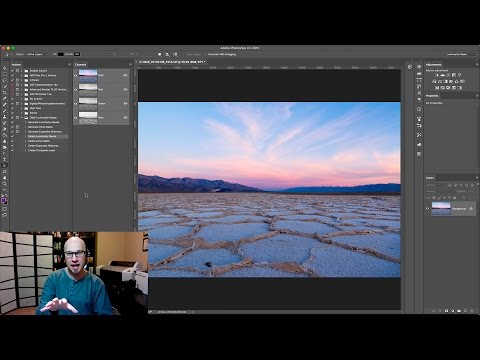Select the Generate Expanded Midtones action

click(45, 132)
